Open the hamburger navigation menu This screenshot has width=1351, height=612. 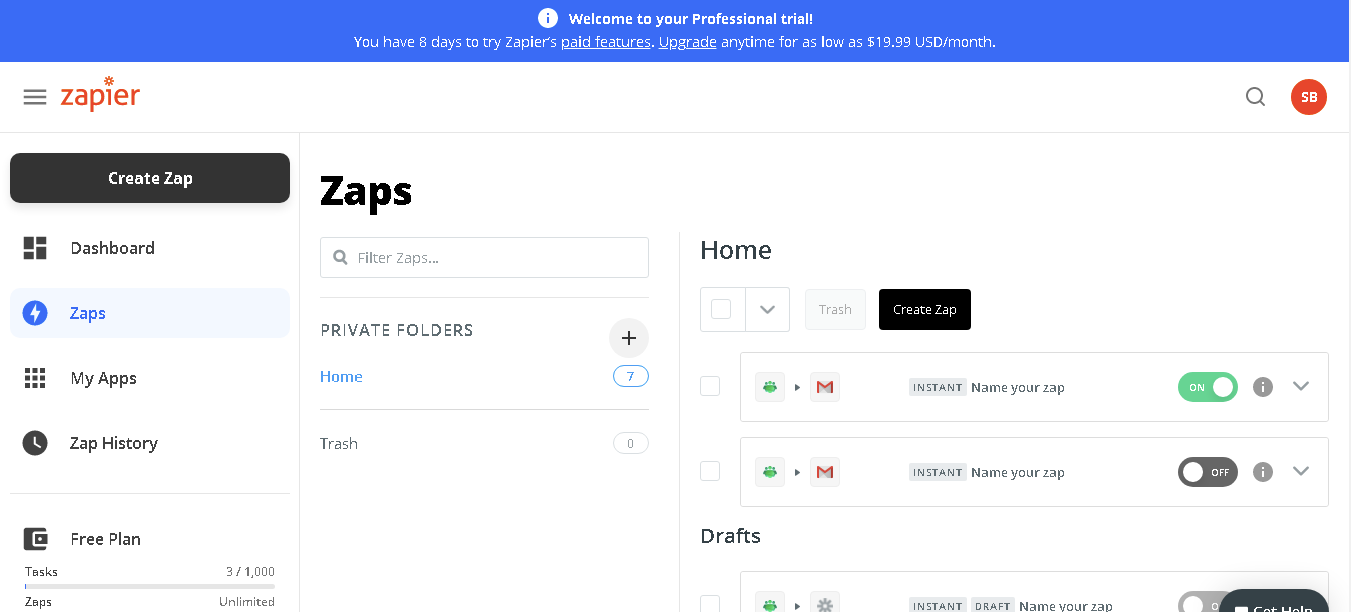point(35,97)
